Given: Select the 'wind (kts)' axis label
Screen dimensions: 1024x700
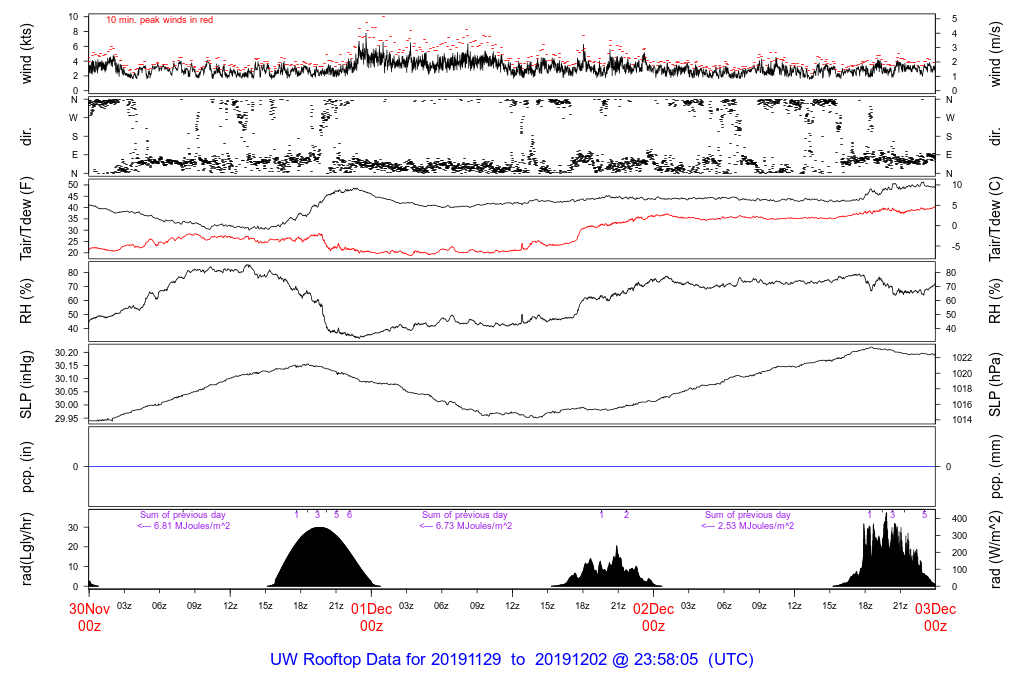Looking at the screenshot, I should click(26, 54).
